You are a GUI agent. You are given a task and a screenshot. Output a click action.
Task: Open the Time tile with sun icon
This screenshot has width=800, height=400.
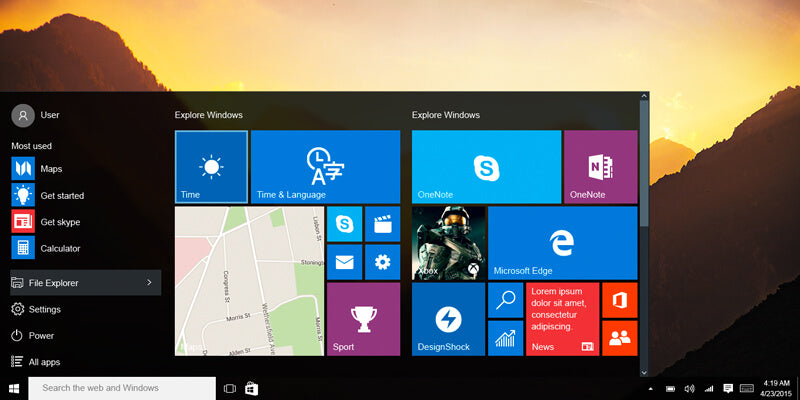pos(211,167)
